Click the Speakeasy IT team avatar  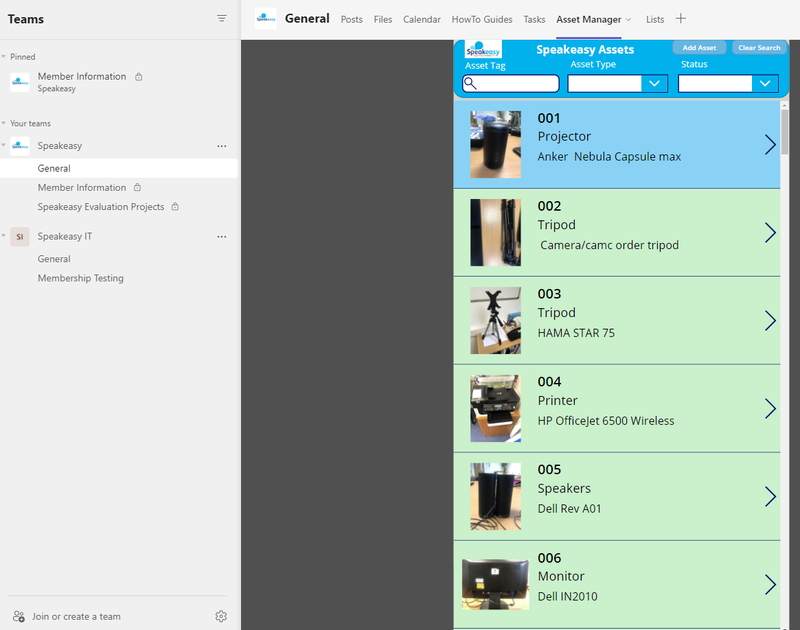click(x=20, y=237)
